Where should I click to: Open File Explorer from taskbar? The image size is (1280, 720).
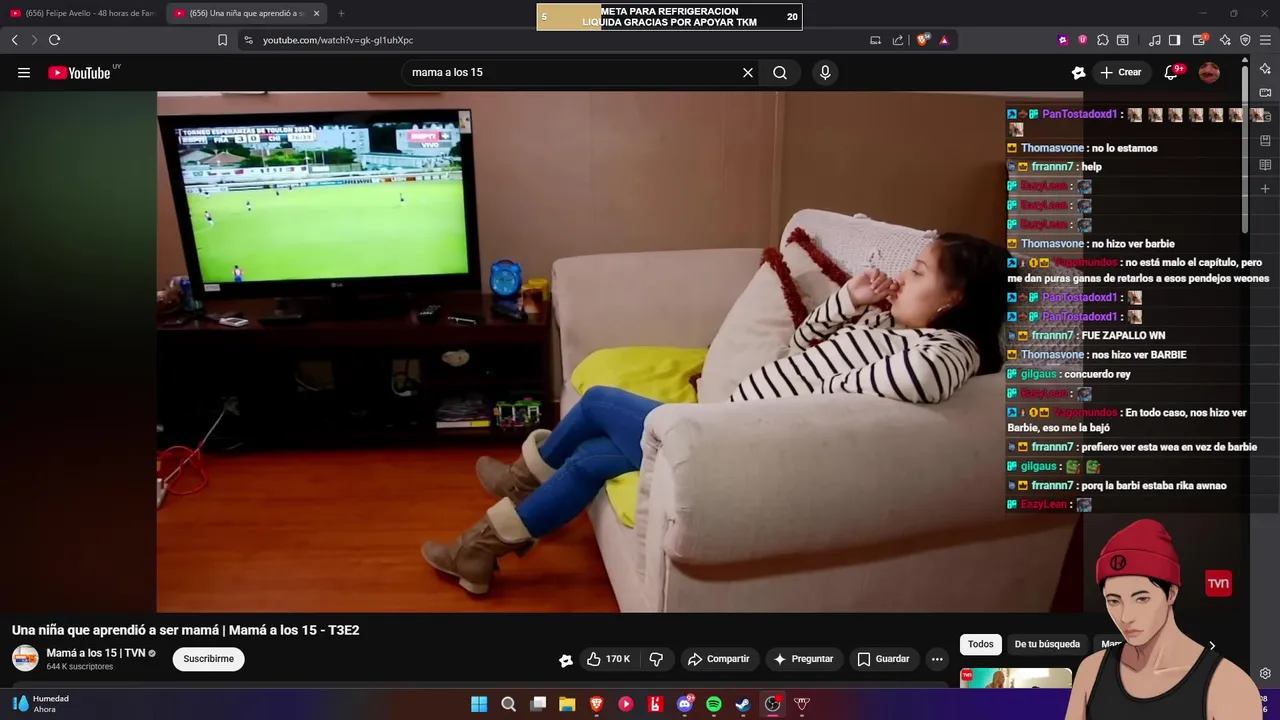tap(567, 704)
